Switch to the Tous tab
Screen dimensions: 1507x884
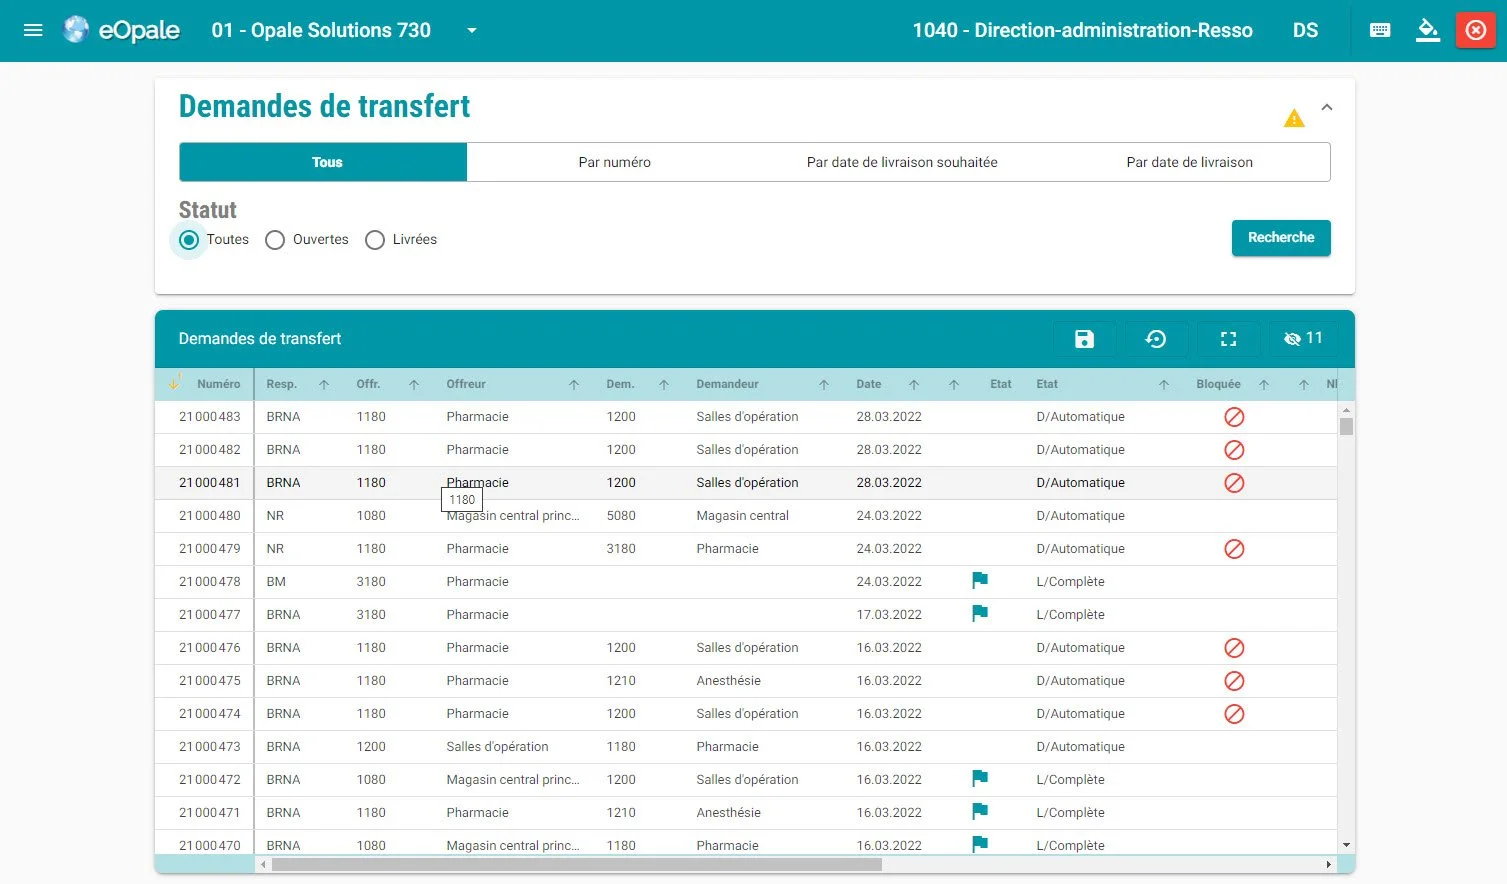click(x=323, y=162)
